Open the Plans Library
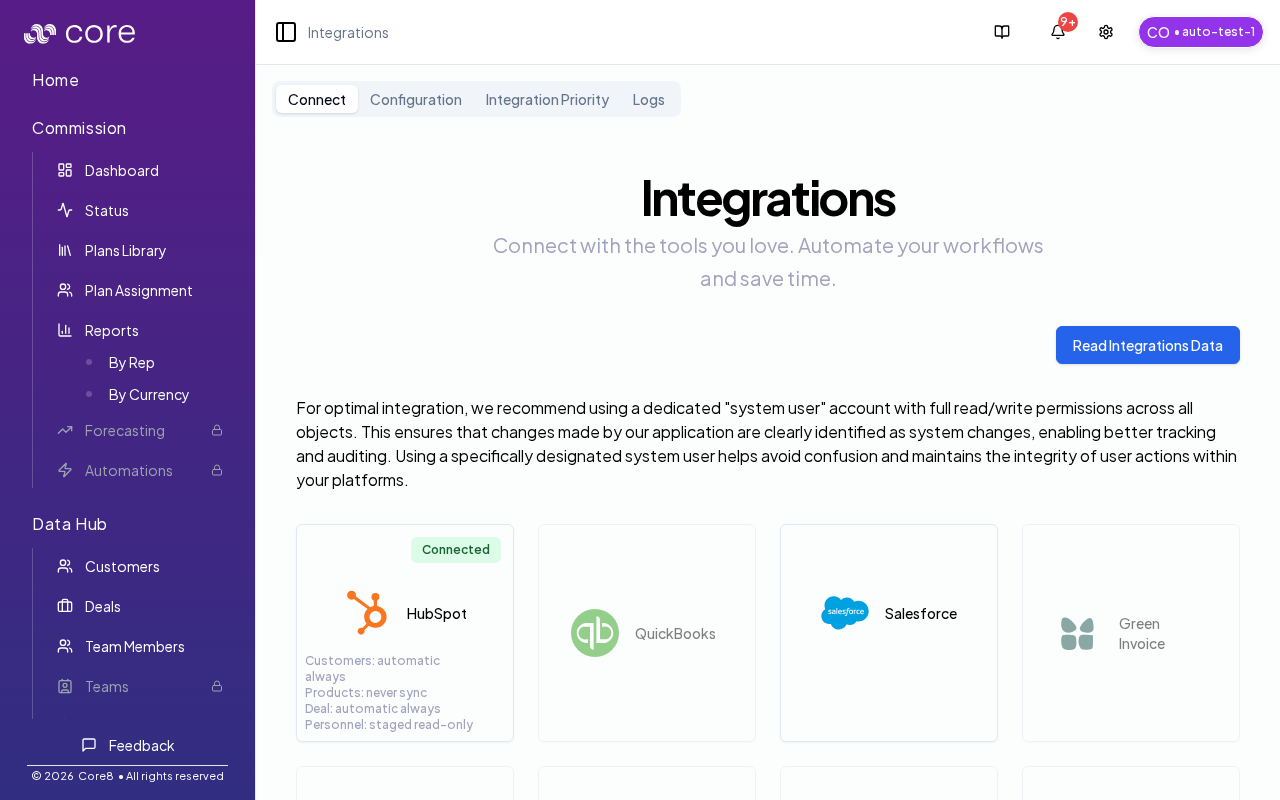 pyautogui.click(x=65, y=250)
